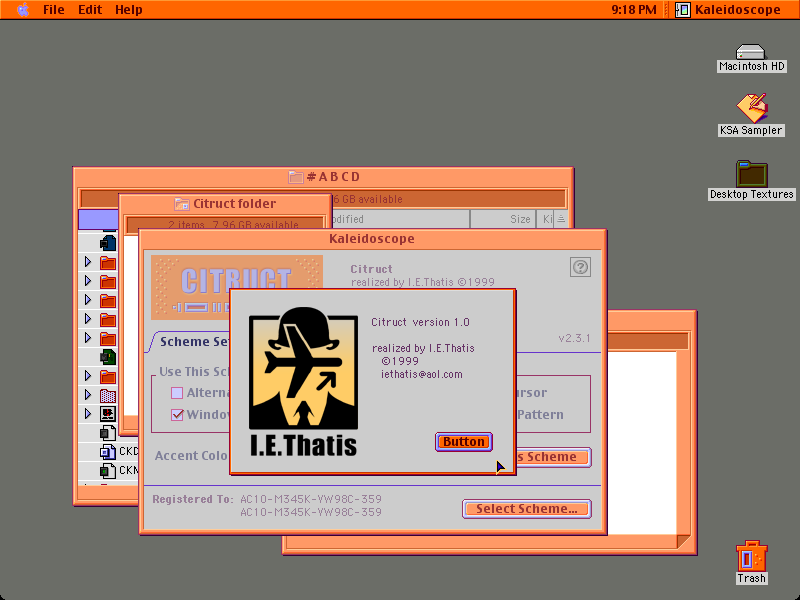Screen dimensions: 800x600
Task: Click the Select Scheme... button
Action: [x=527, y=509]
